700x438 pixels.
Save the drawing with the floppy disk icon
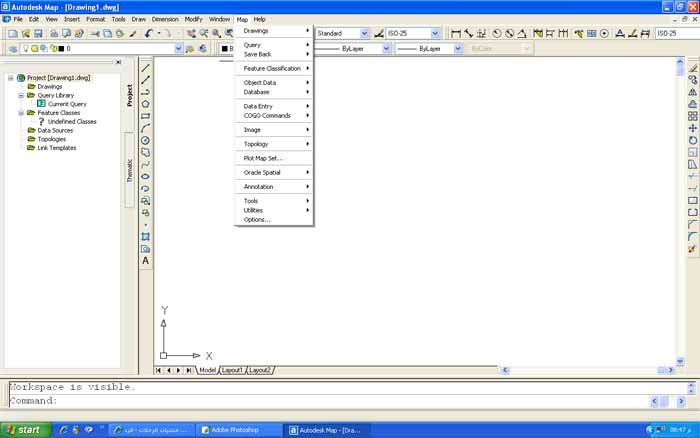pyautogui.click(x=38, y=33)
